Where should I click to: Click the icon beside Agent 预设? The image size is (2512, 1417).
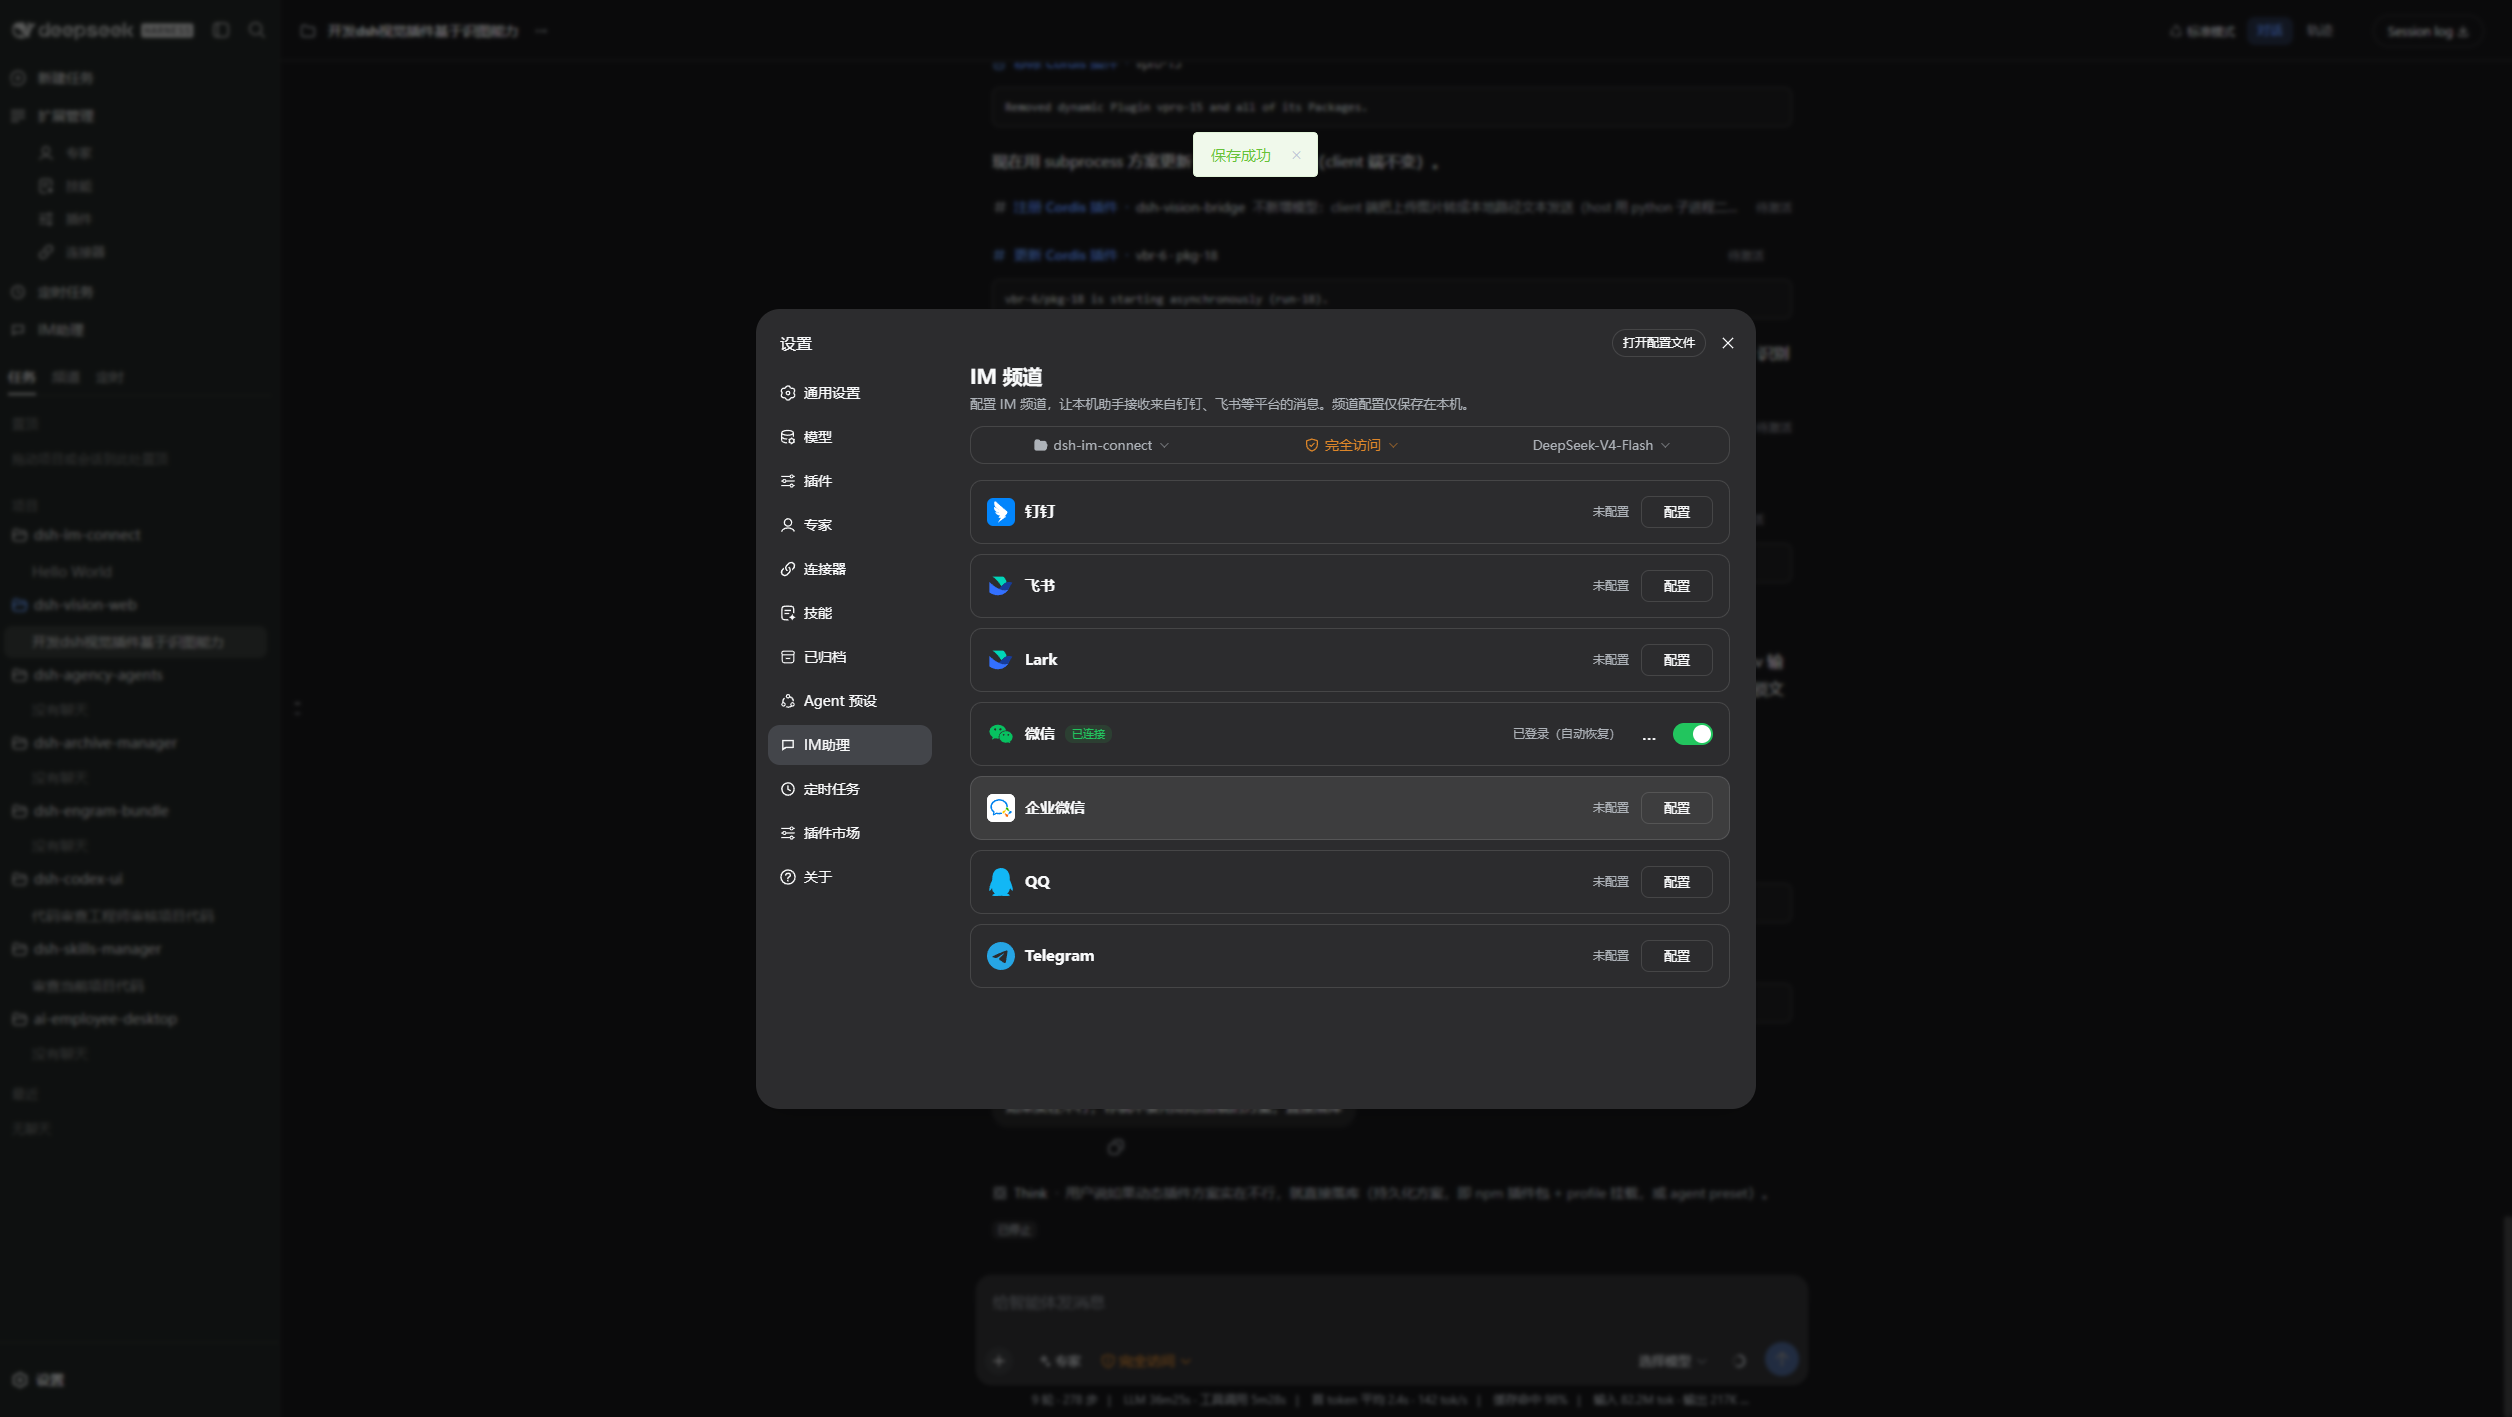[x=788, y=701]
